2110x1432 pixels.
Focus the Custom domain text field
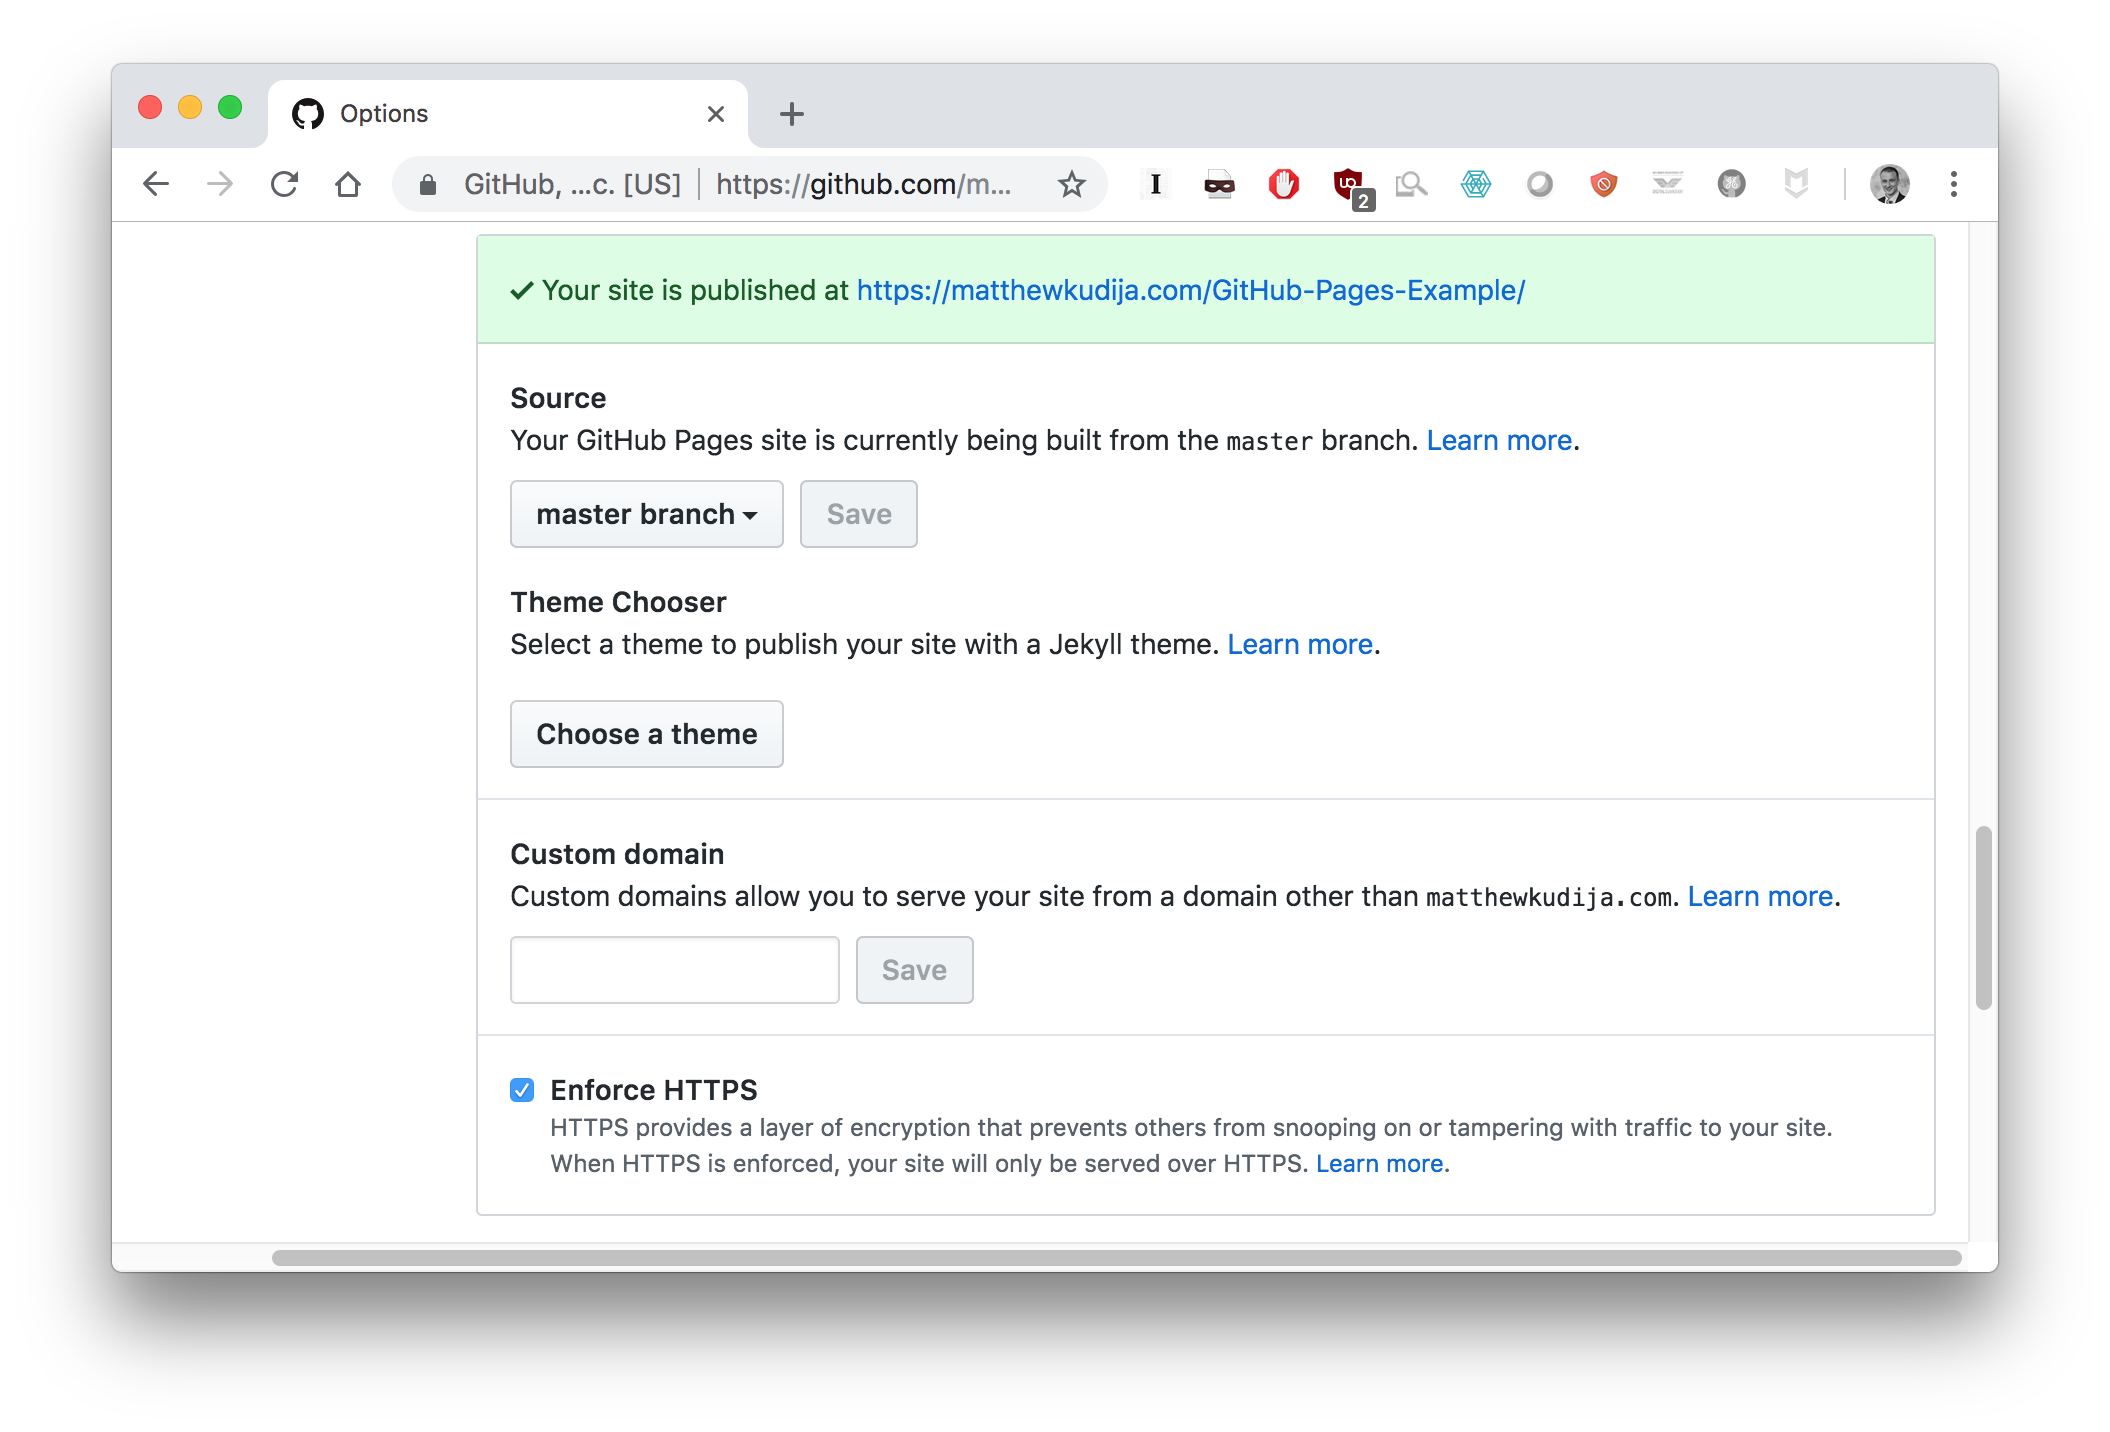[x=675, y=970]
